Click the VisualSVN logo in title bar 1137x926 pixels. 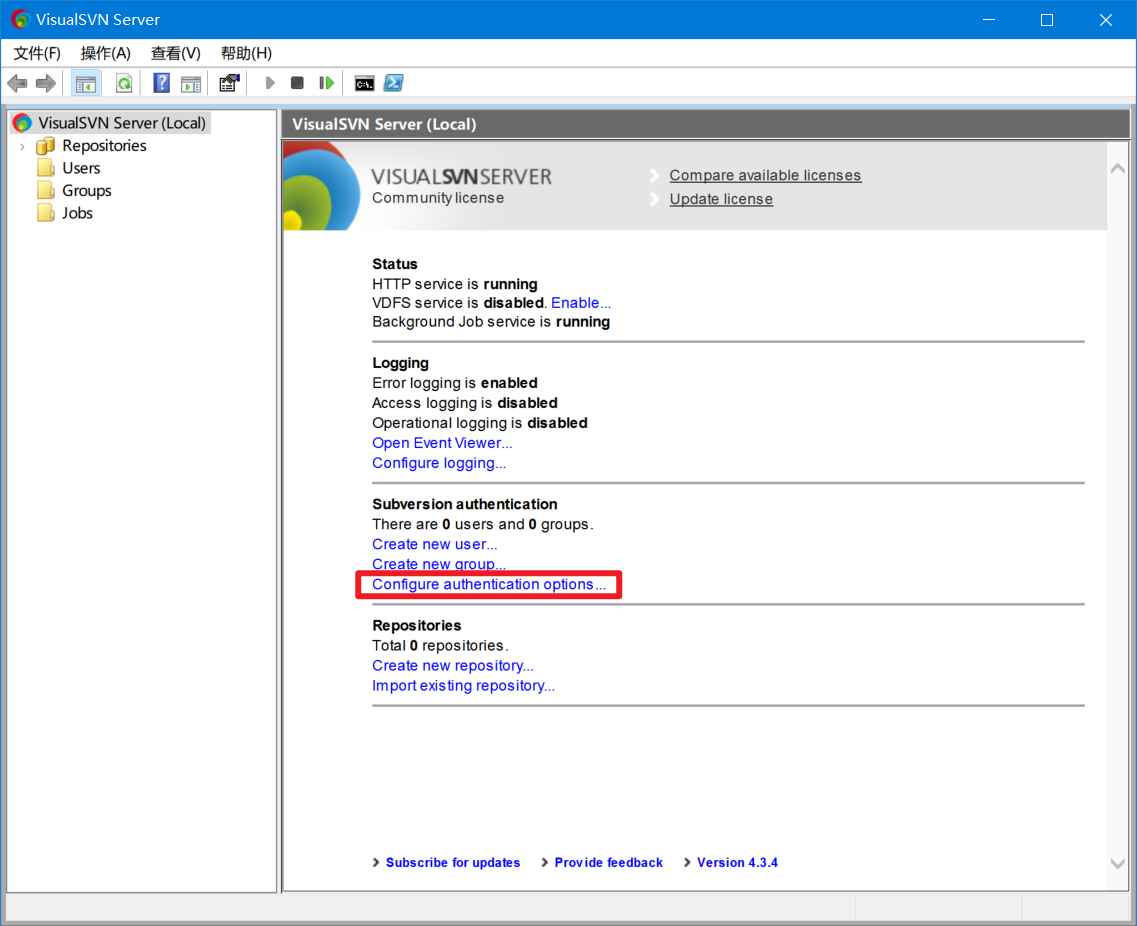[x=20, y=20]
